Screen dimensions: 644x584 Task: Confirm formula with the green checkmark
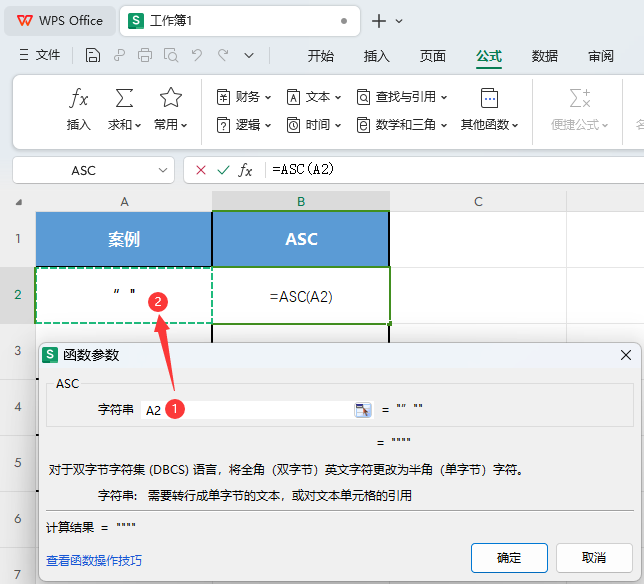[x=223, y=170]
